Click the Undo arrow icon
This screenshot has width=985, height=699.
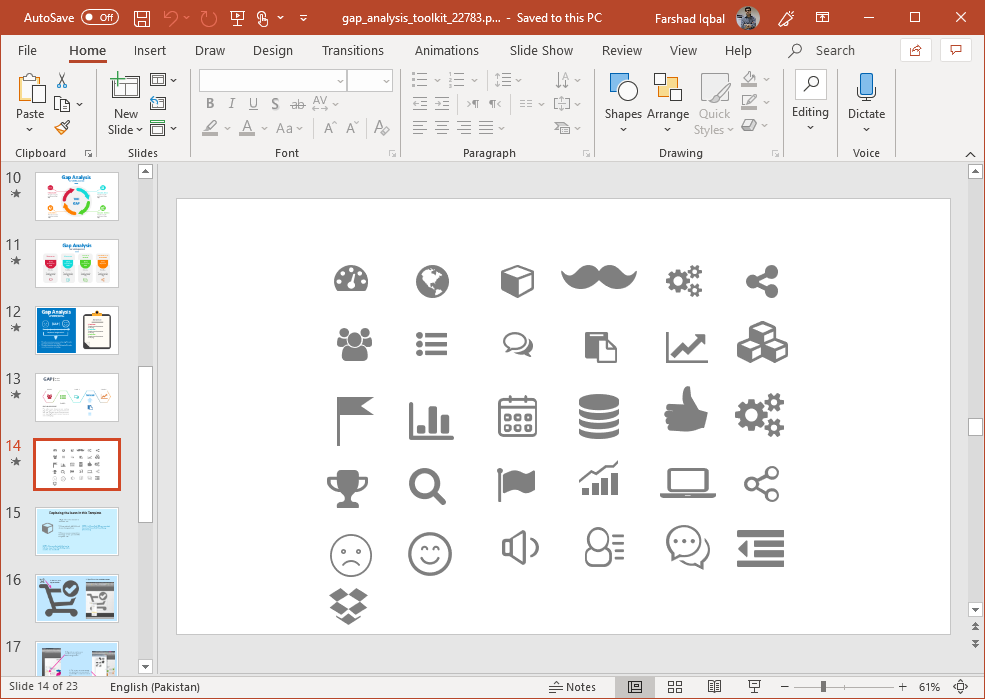tap(170, 18)
